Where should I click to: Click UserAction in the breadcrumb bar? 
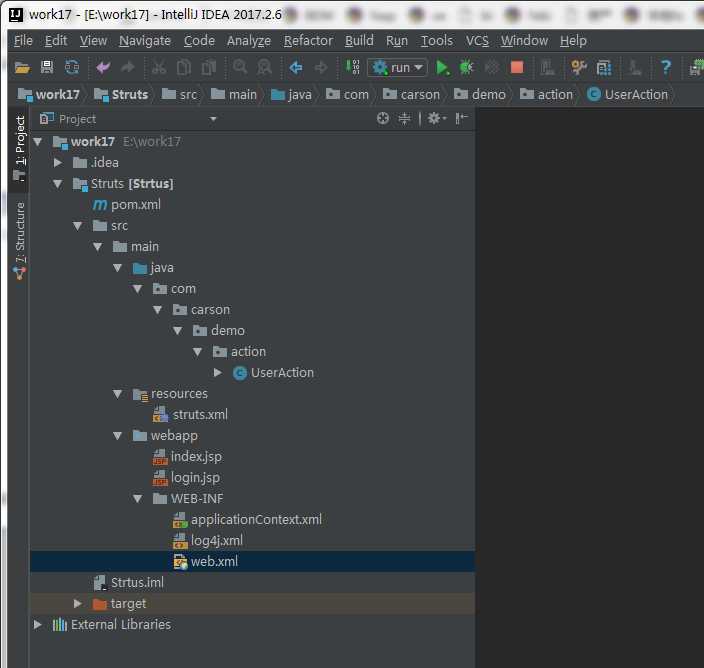pyautogui.click(x=627, y=94)
